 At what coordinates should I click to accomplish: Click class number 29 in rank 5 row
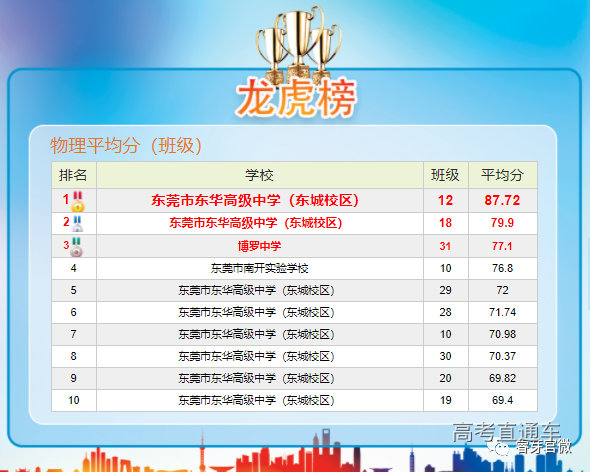coord(446,290)
